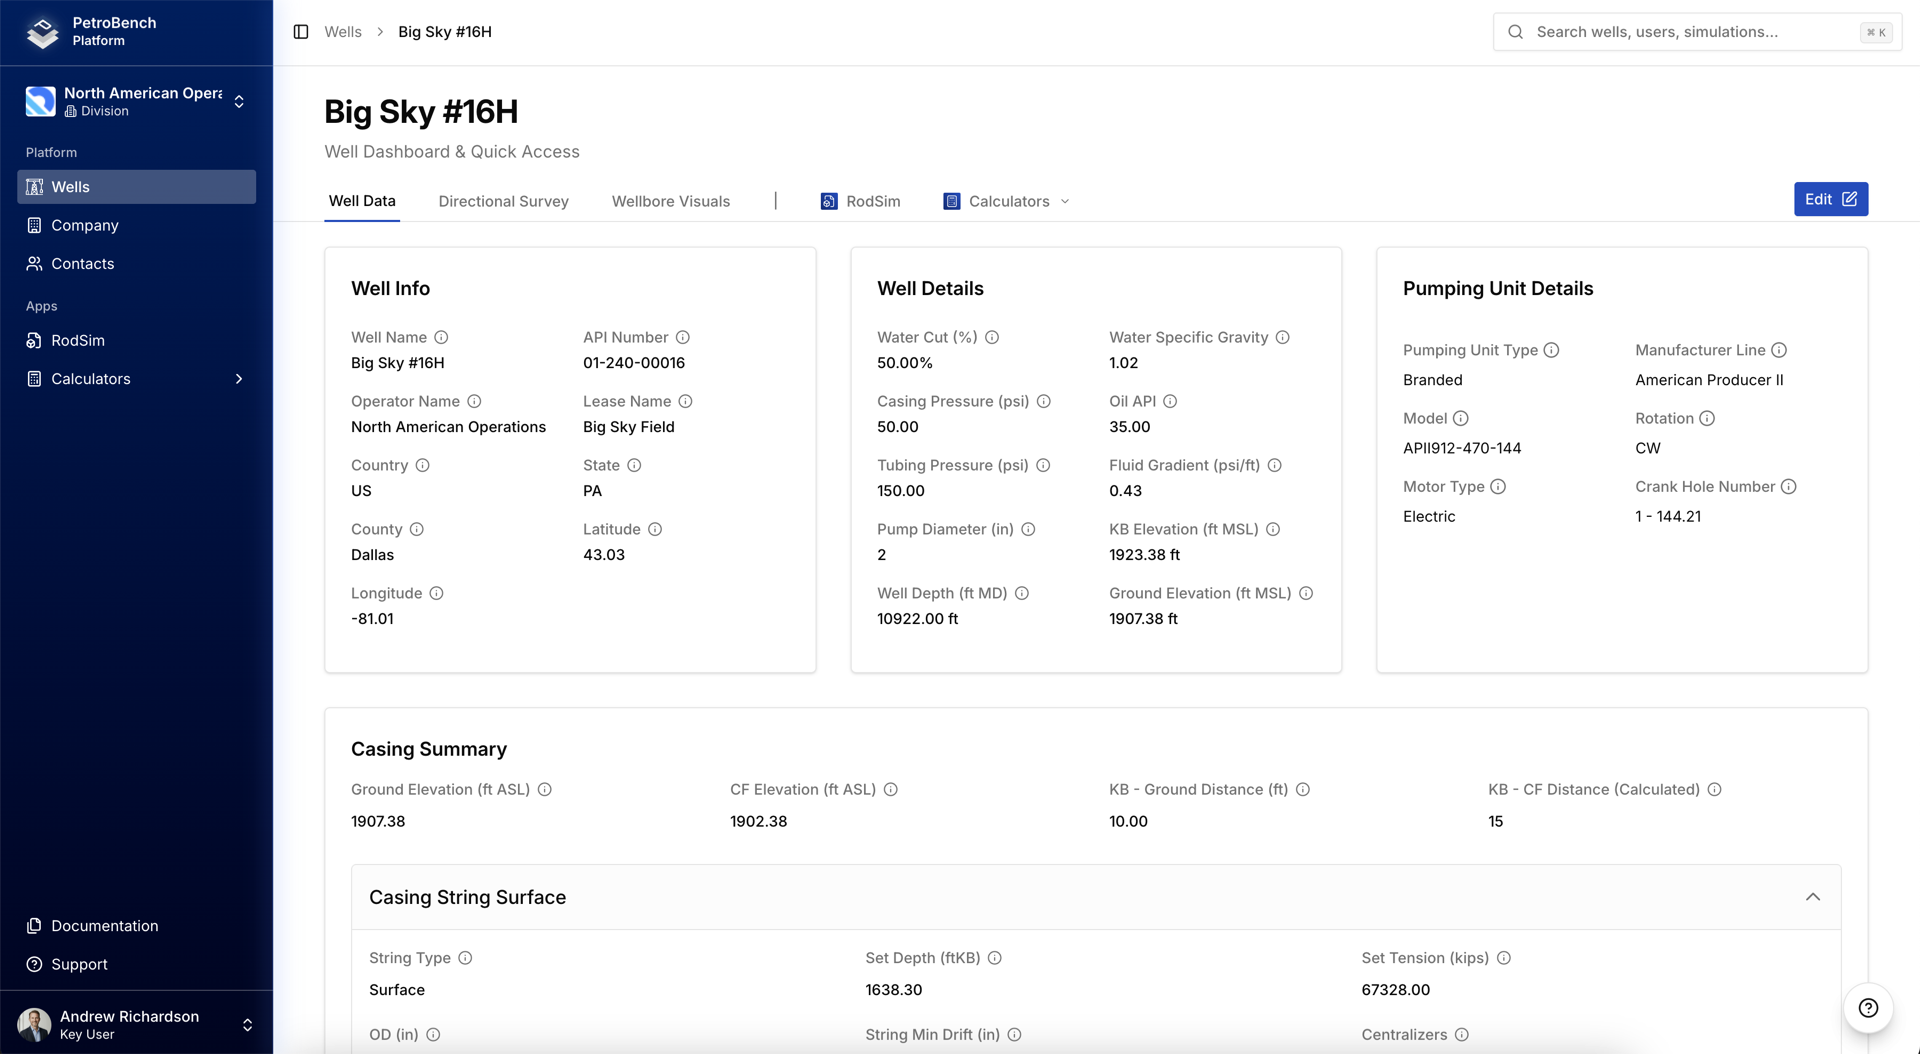Image resolution: width=1920 pixels, height=1054 pixels.
Task: Show info for KB - CF Distance (Calculated)
Action: (x=1714, y=790)
